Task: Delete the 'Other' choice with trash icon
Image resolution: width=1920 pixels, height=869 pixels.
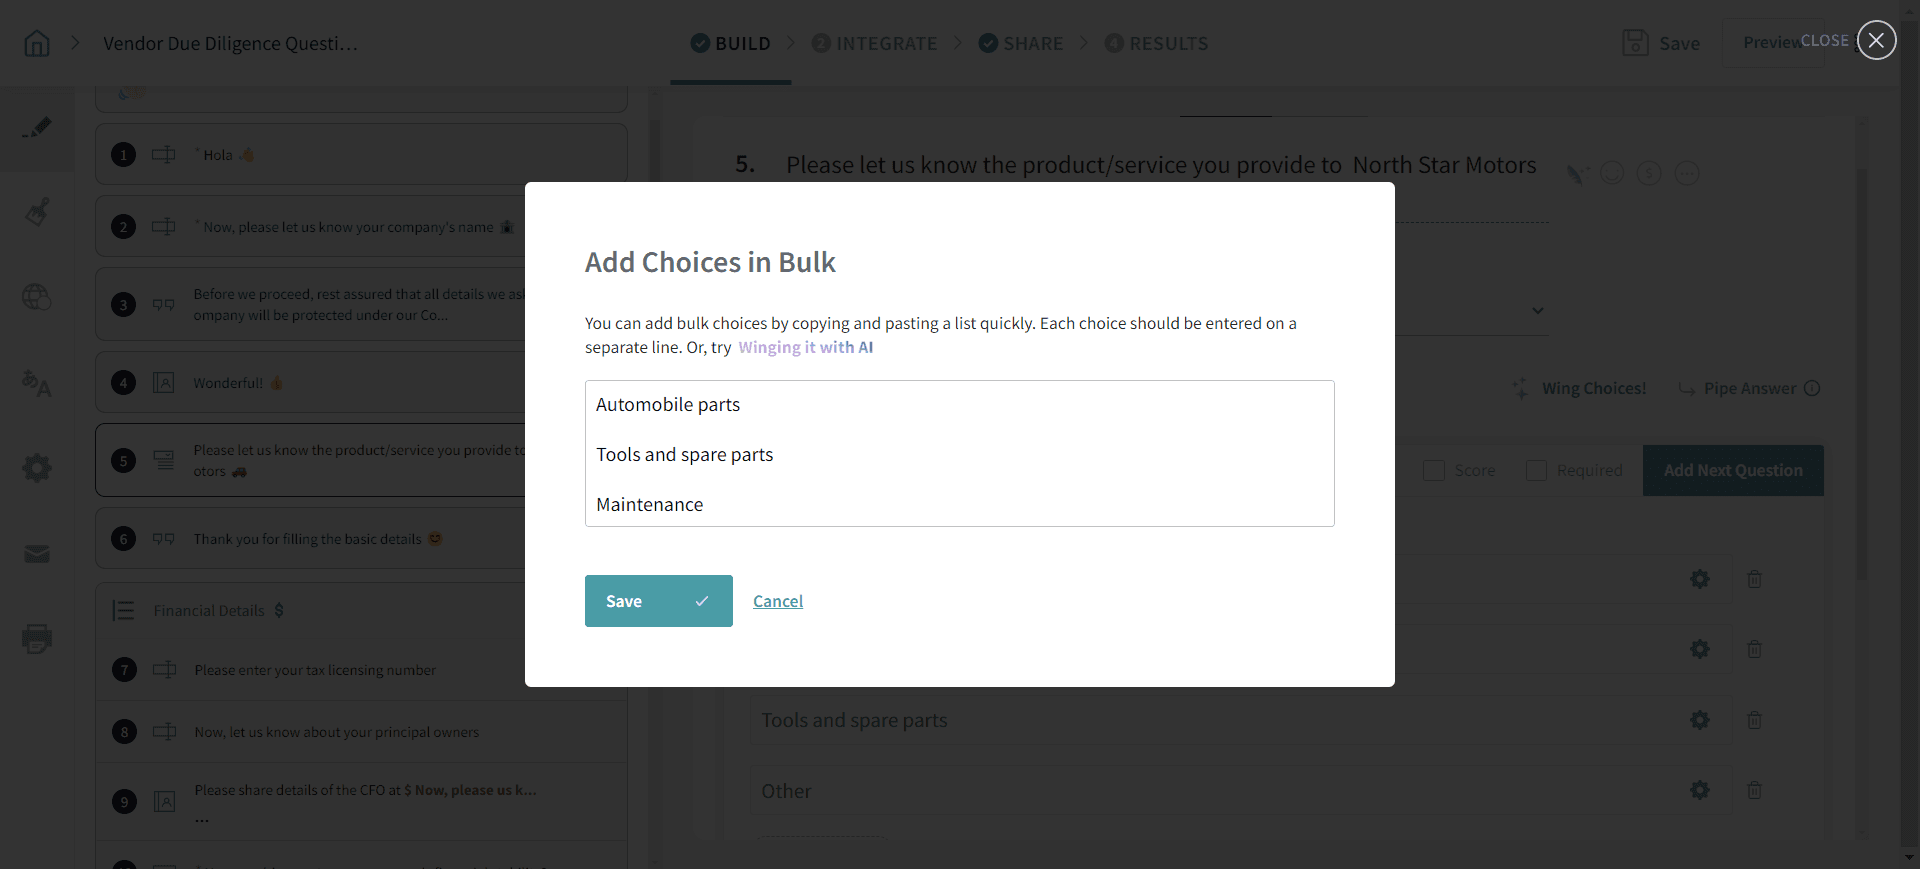Action: click(1754, 791)
